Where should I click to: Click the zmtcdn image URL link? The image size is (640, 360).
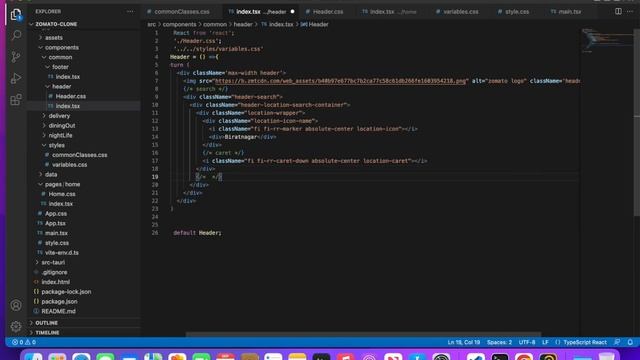pyautogui.click(x=340, y=81)
